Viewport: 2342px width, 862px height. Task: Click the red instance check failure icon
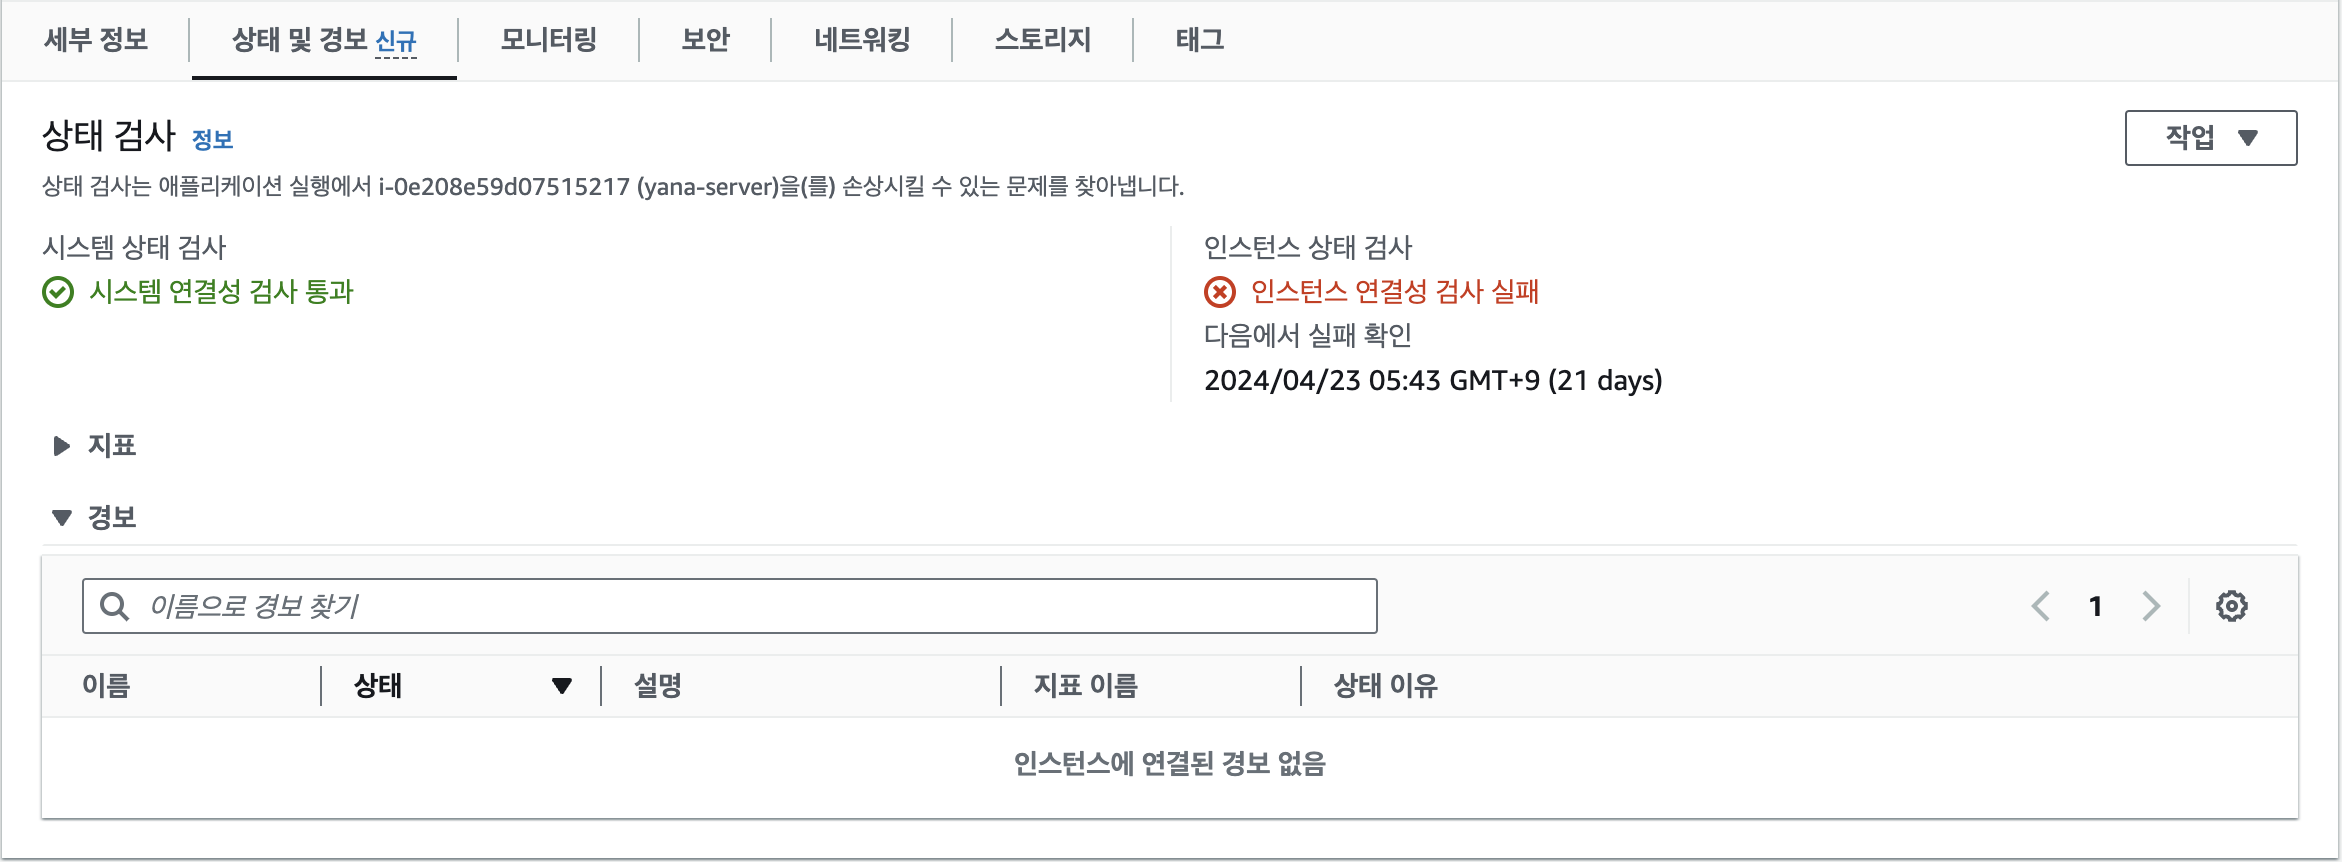point(1218,292)
